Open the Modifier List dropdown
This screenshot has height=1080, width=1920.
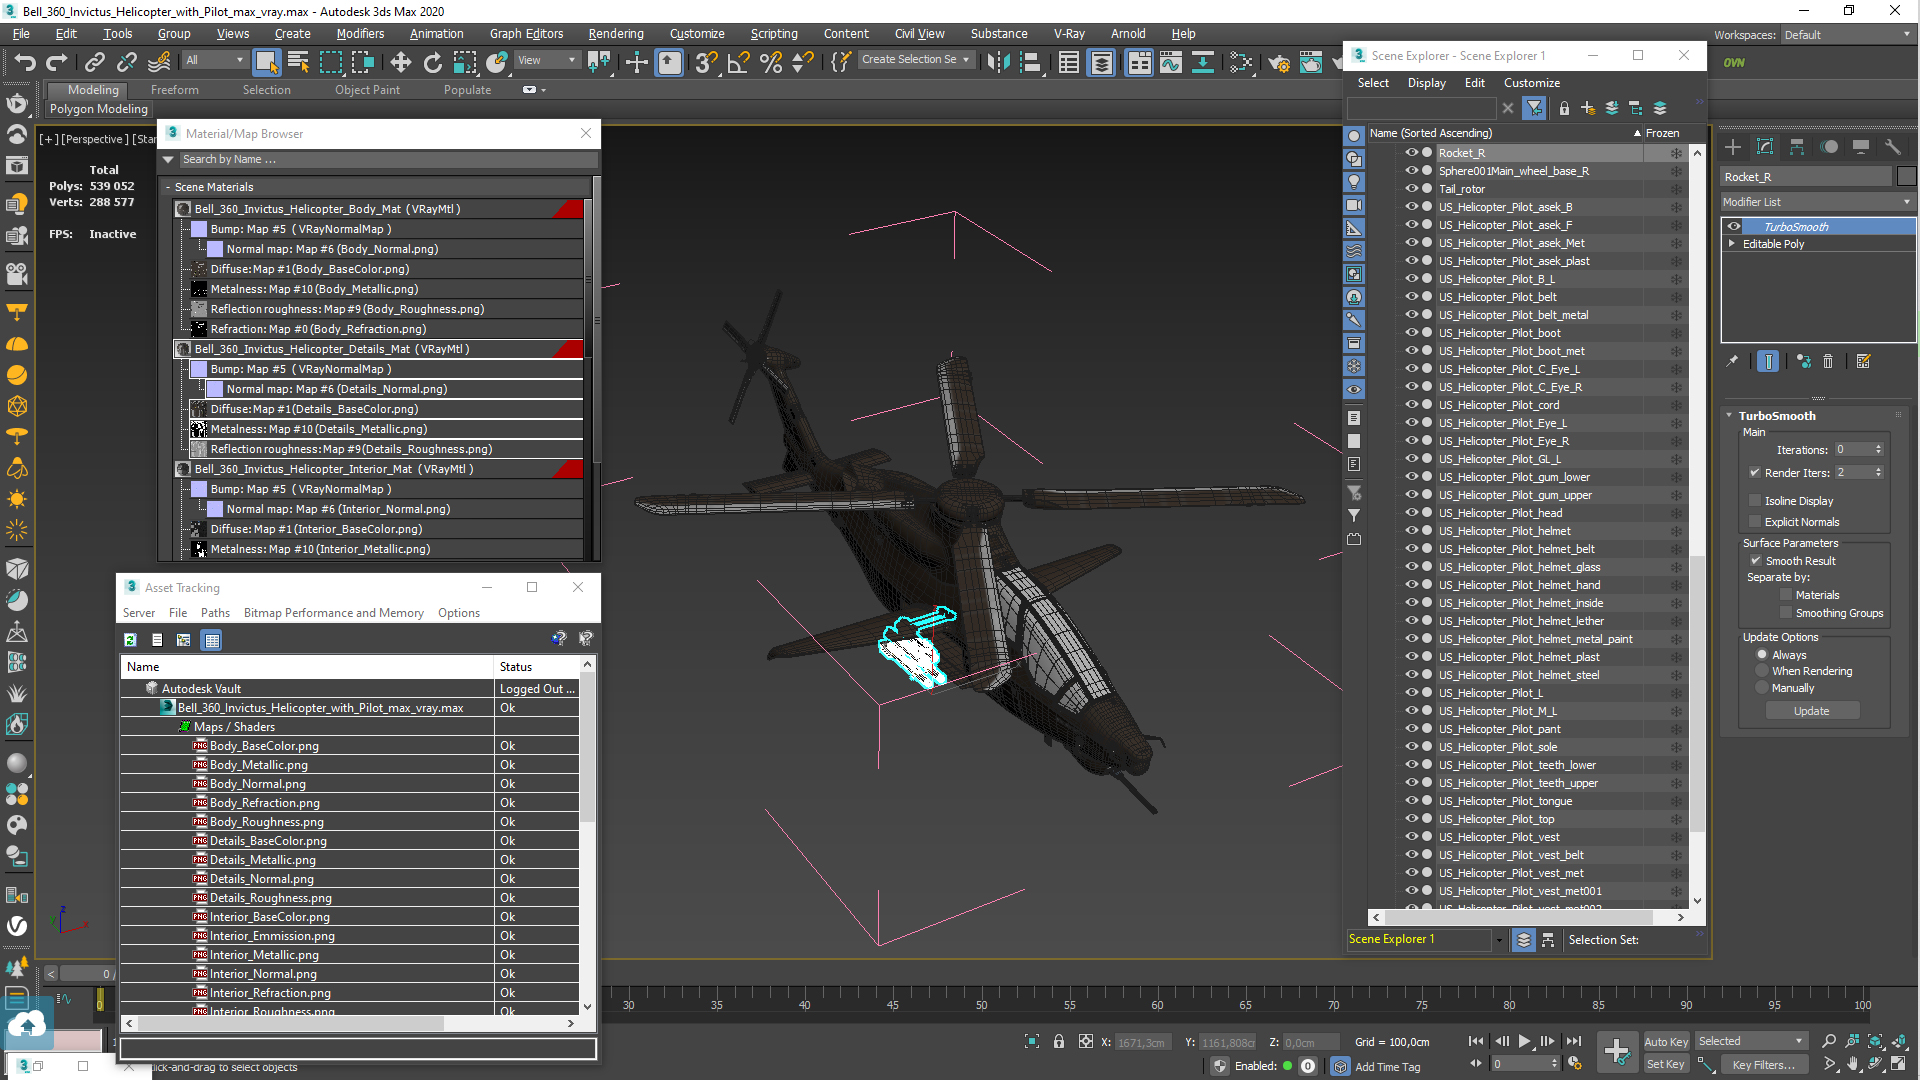[1816, 202]
